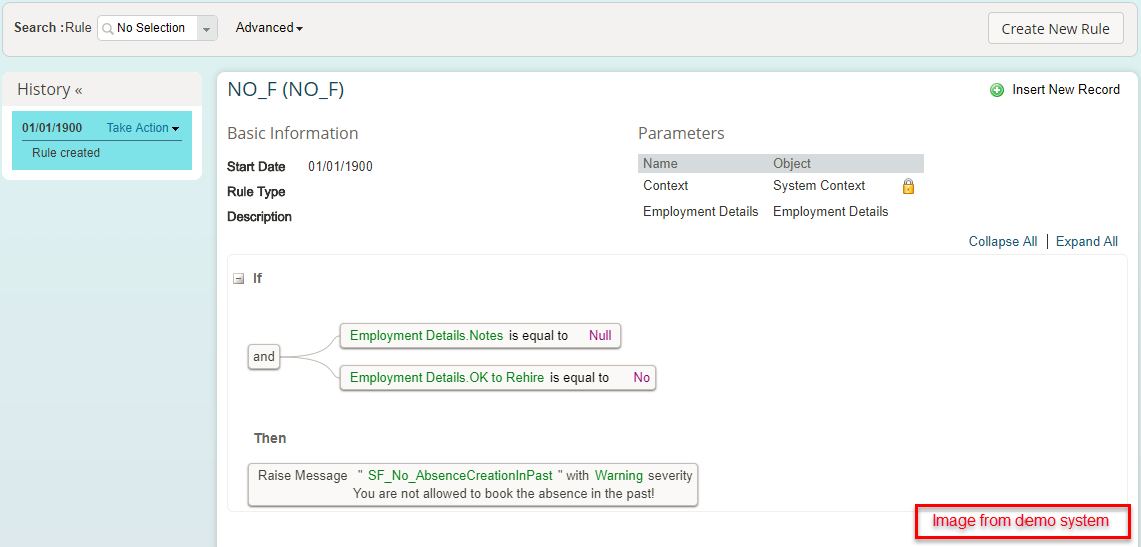
Task: Click the Warning severity value
Action: pos(619,476)
